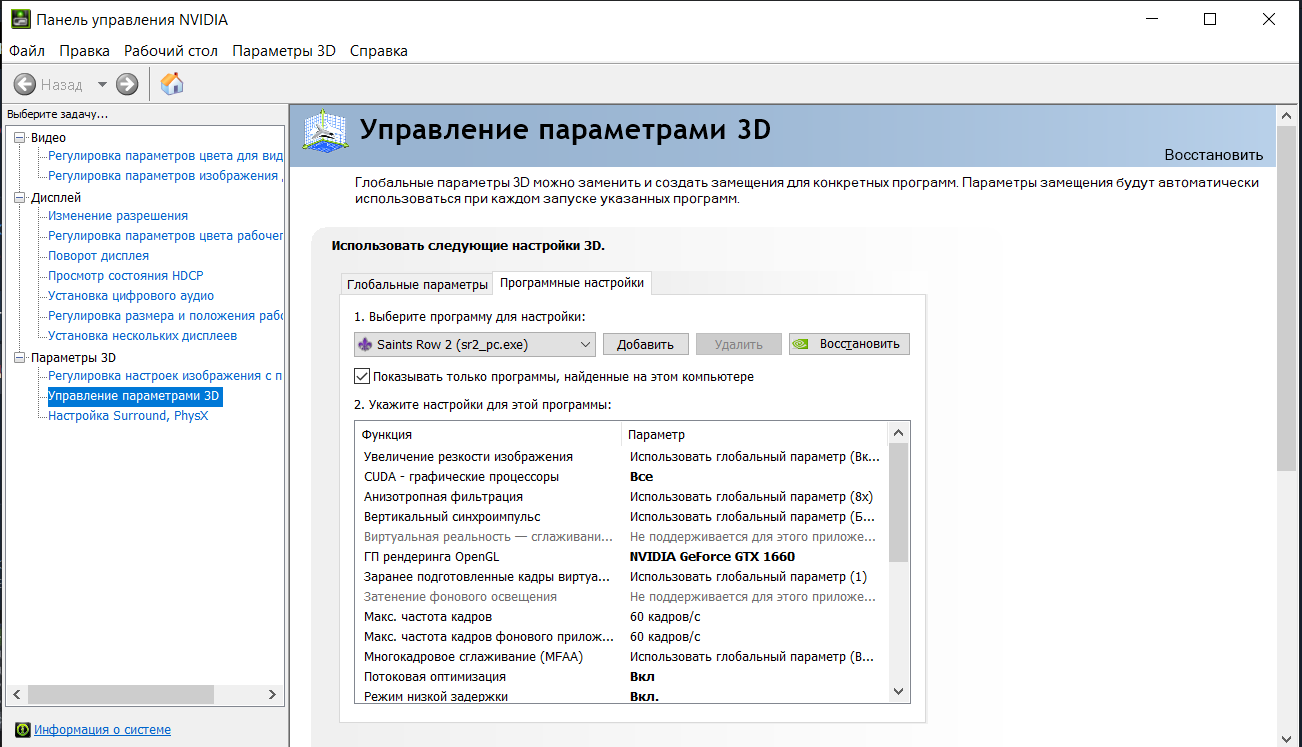Open the Saints Row 2 program dropdown
The width and height of the screenshot is (1302, 747).
pyautogui.click(x=475, y=344)
